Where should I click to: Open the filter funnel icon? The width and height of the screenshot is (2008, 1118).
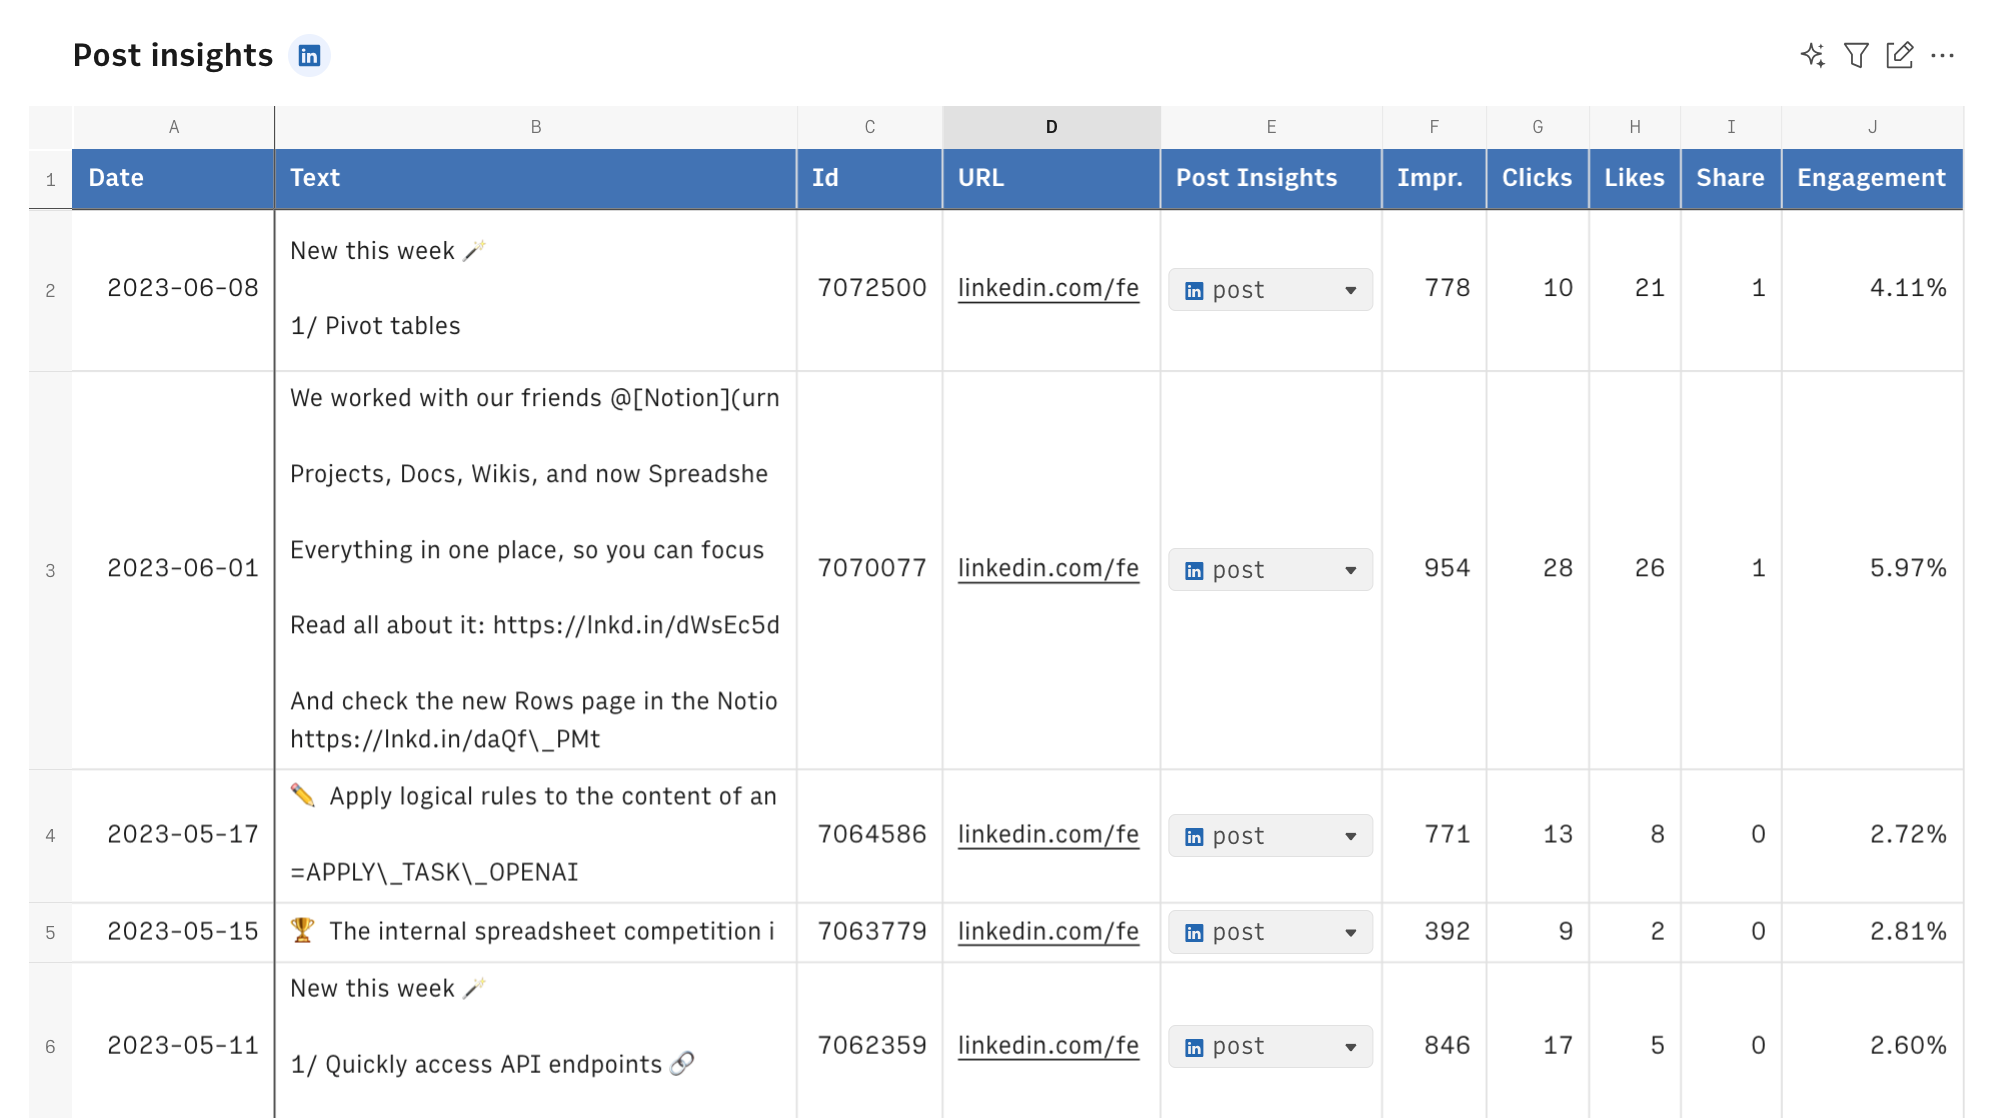1856,55
